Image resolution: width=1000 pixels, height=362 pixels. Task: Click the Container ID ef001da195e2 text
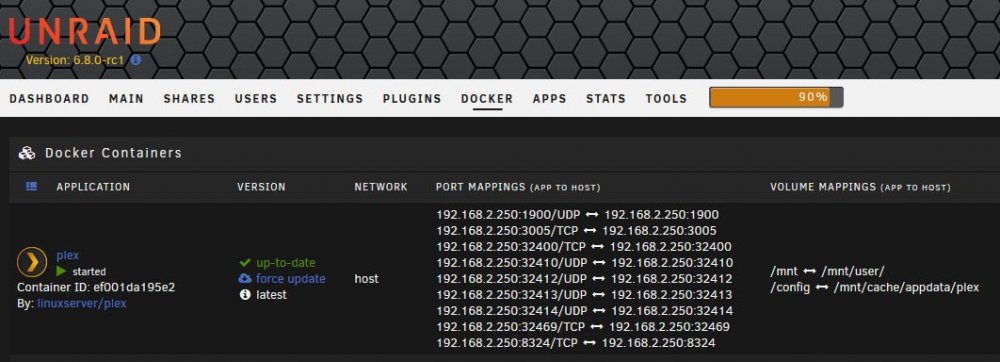pos(96,287)
